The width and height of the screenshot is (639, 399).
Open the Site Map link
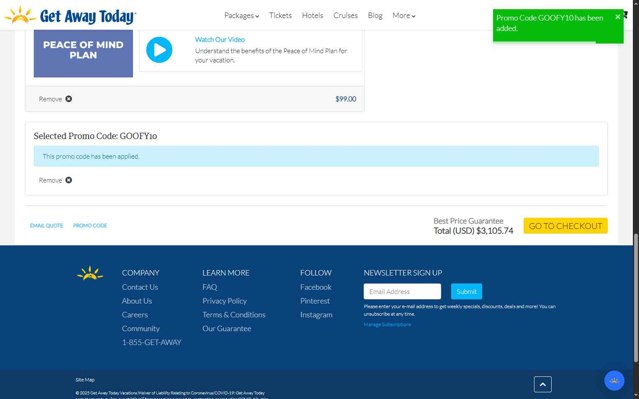(x=85, y=380)
